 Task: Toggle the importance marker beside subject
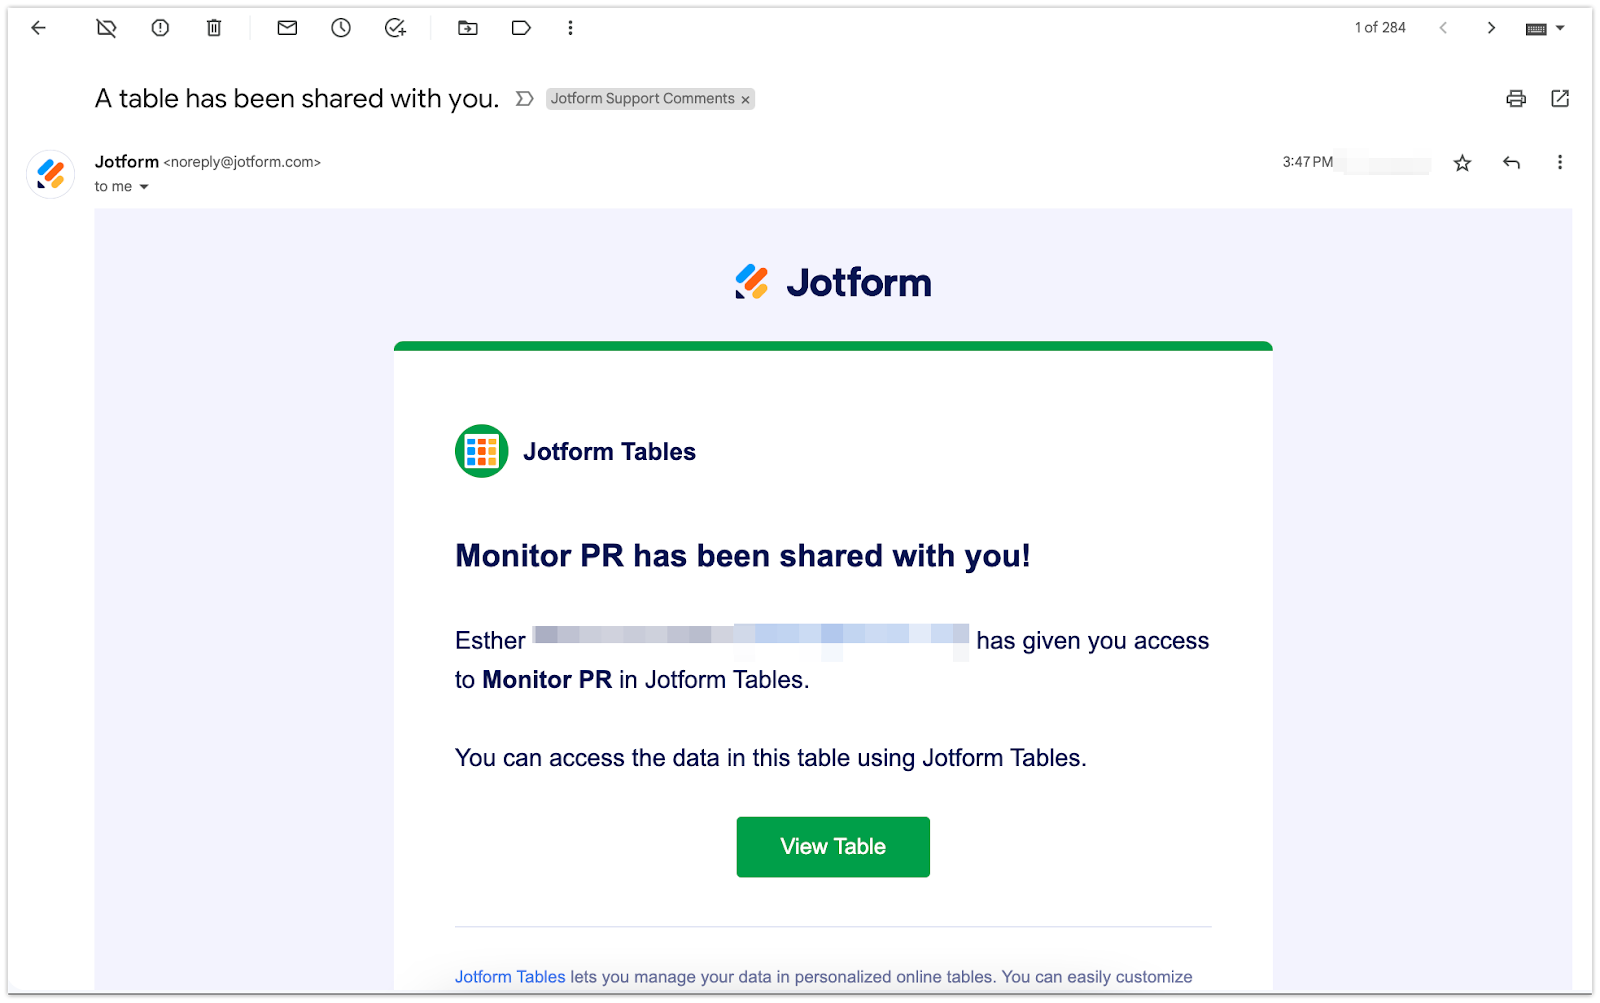[x=524, y=99]
